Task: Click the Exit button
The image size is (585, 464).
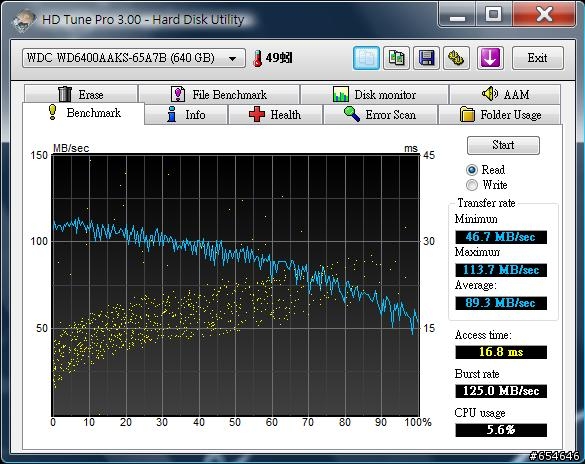Action: (538, 58)
